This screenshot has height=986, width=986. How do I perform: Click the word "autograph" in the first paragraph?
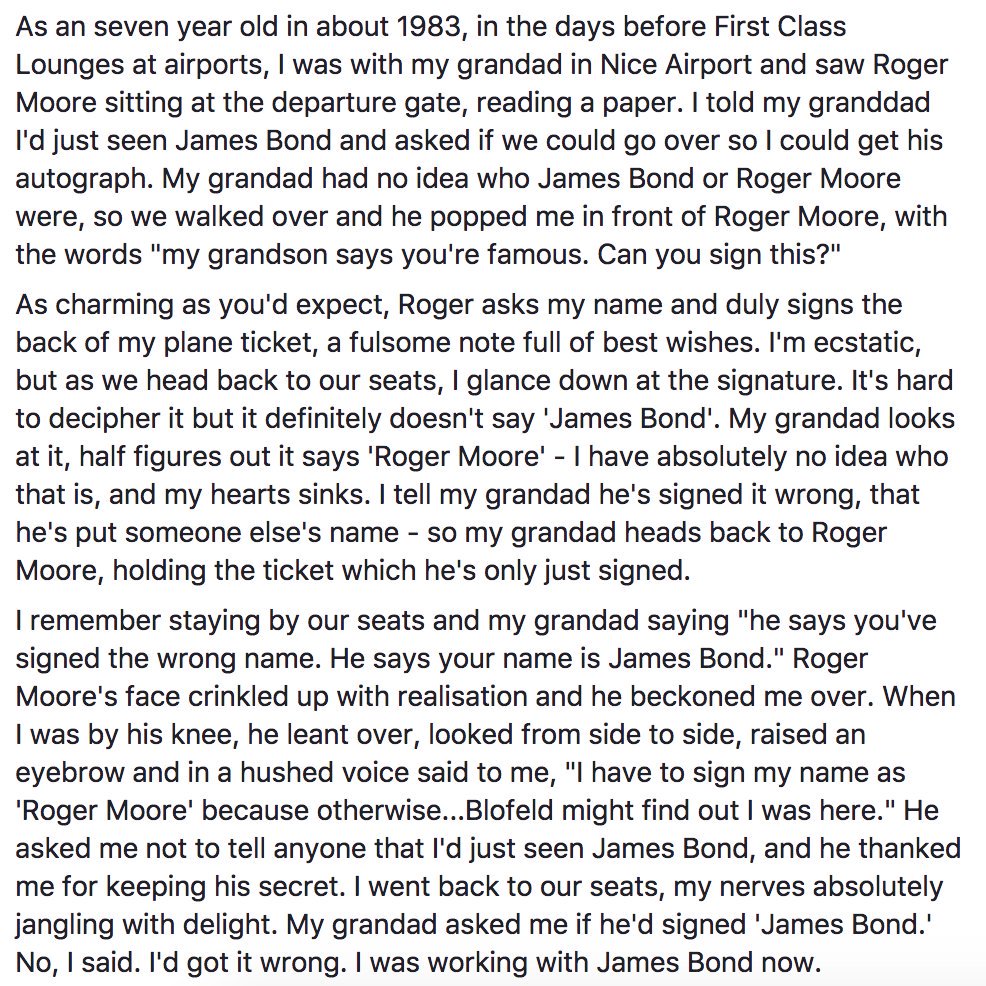(x=83, y=179)
